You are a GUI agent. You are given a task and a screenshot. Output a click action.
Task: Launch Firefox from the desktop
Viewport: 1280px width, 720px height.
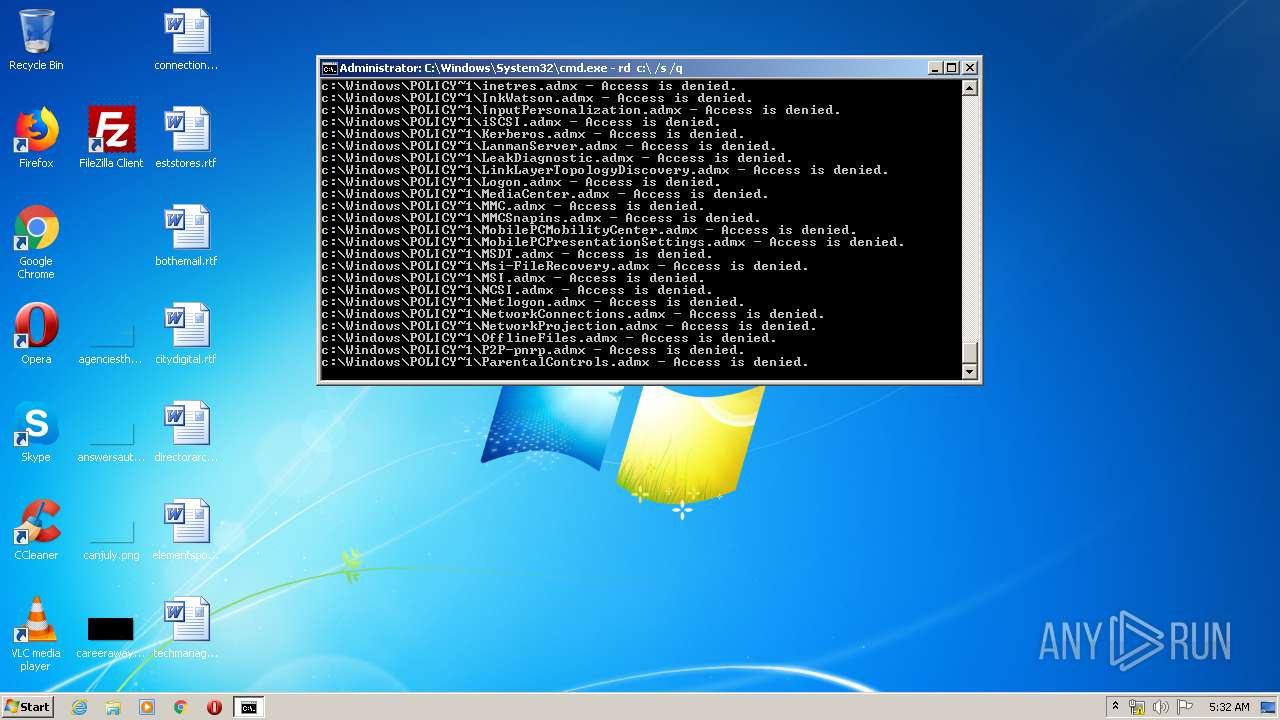tap(36, 138)
